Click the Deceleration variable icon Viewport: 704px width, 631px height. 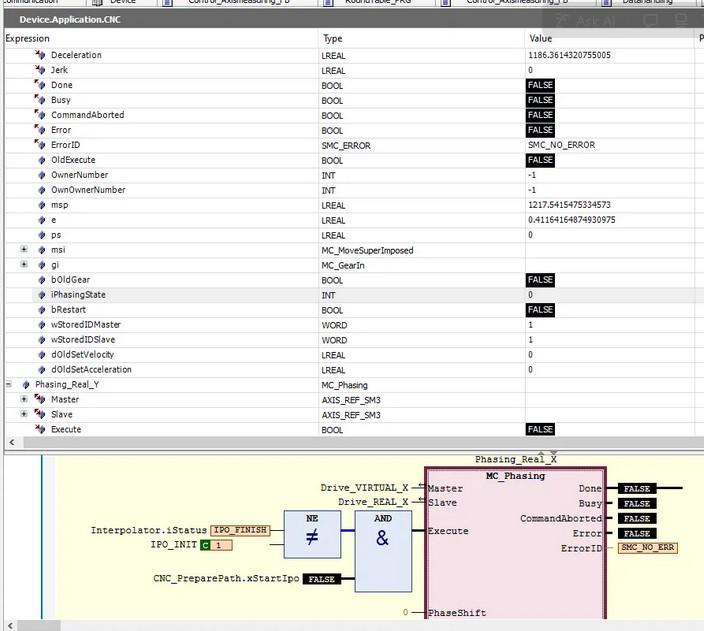(41, 55)
